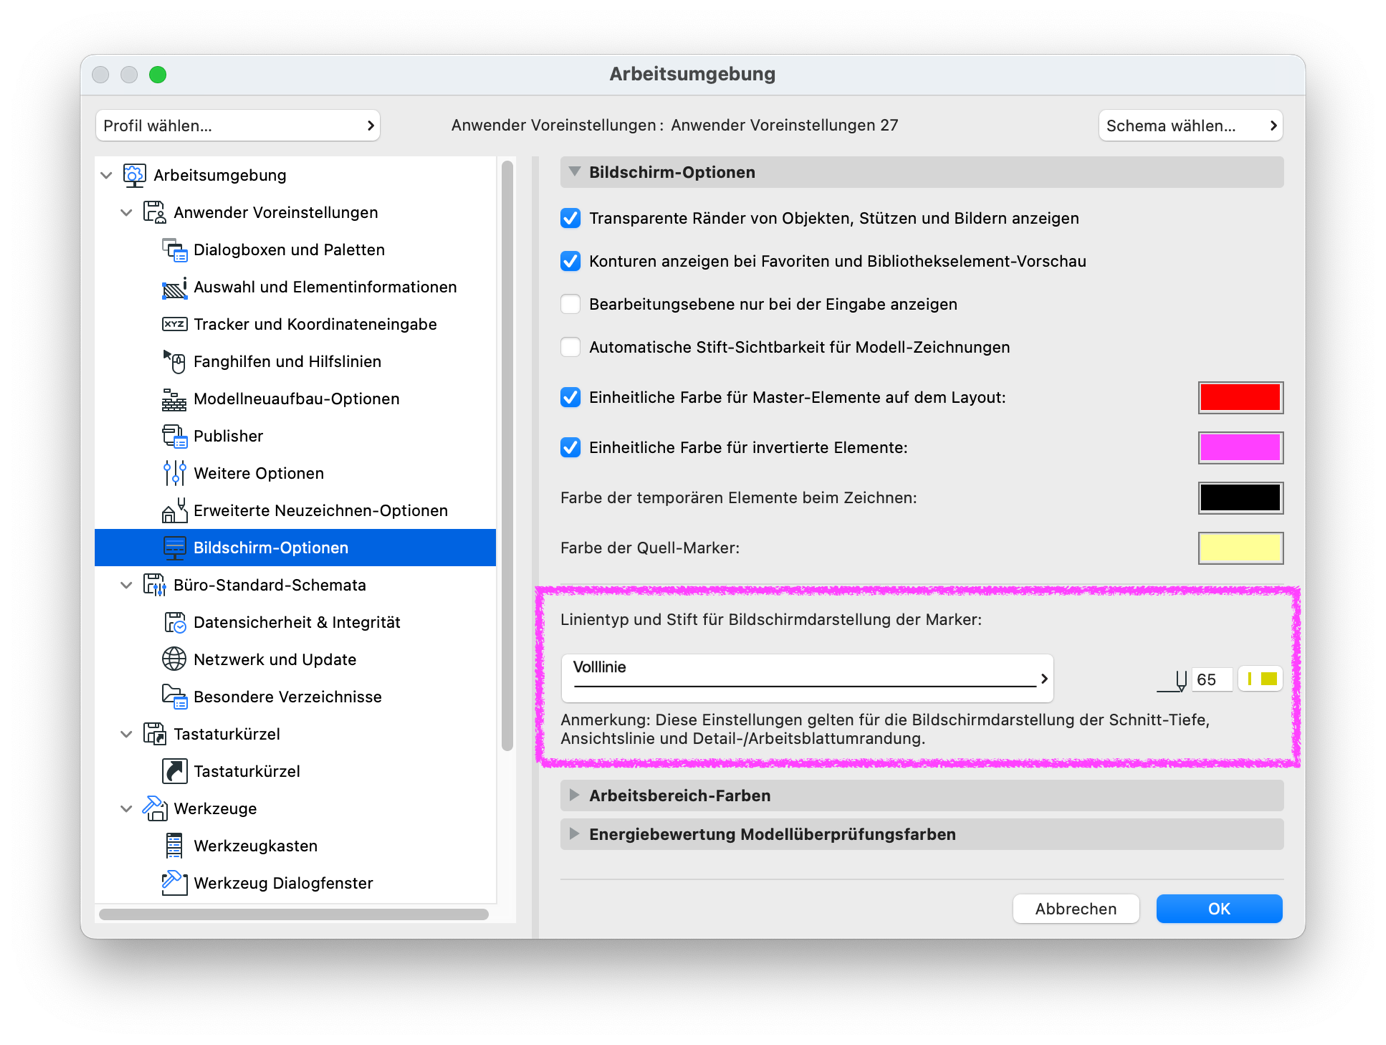Click the Bildschirm-Optionen monitor icon

[174, 548]
